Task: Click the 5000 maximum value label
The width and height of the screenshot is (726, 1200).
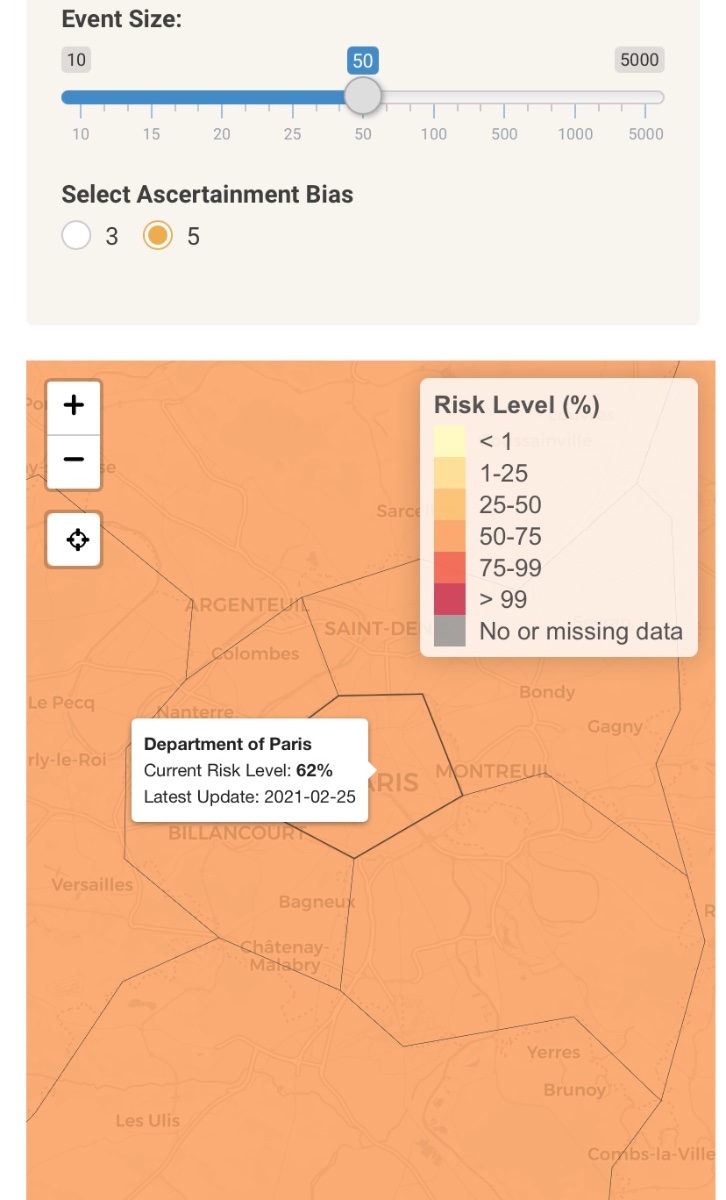Action: 639,60
